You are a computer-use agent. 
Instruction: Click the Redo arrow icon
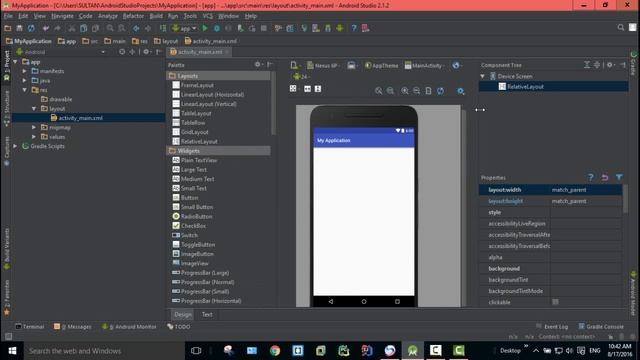click(57, 28)
